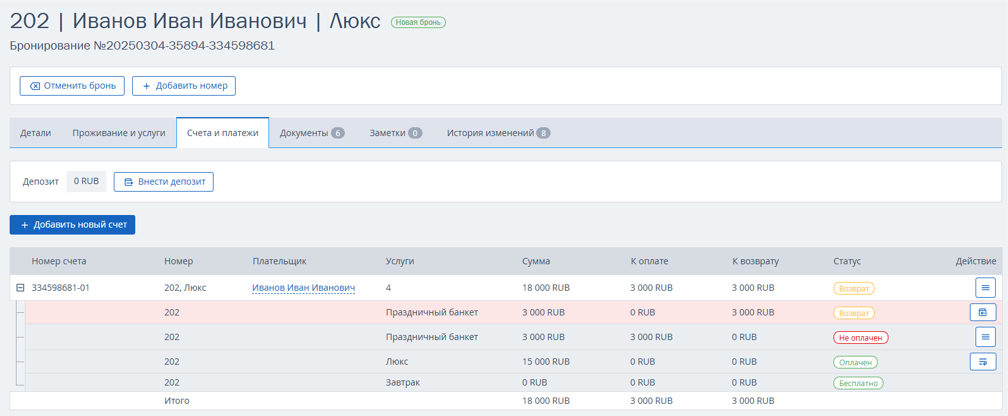Click the Бесплатно status badge

pyautogui.click(x=858, y=383)
